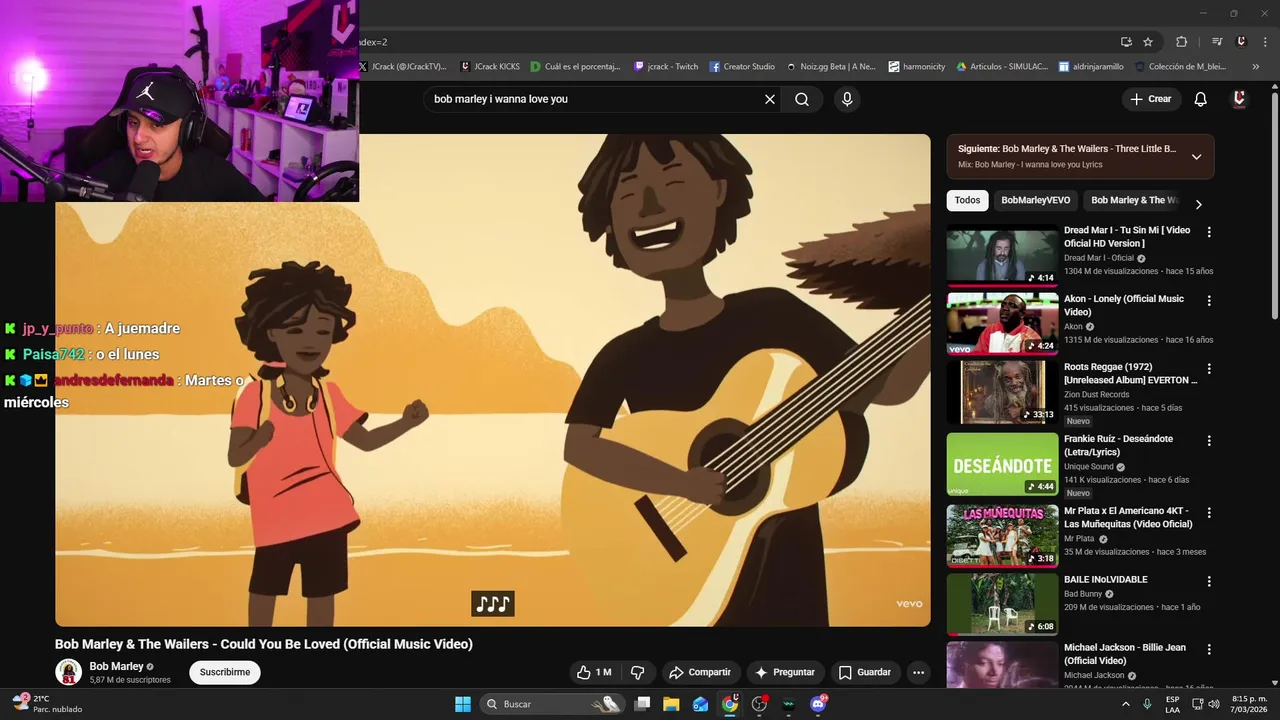
Task: Click the video title Could You Be Loved
Action: (264, 644)
